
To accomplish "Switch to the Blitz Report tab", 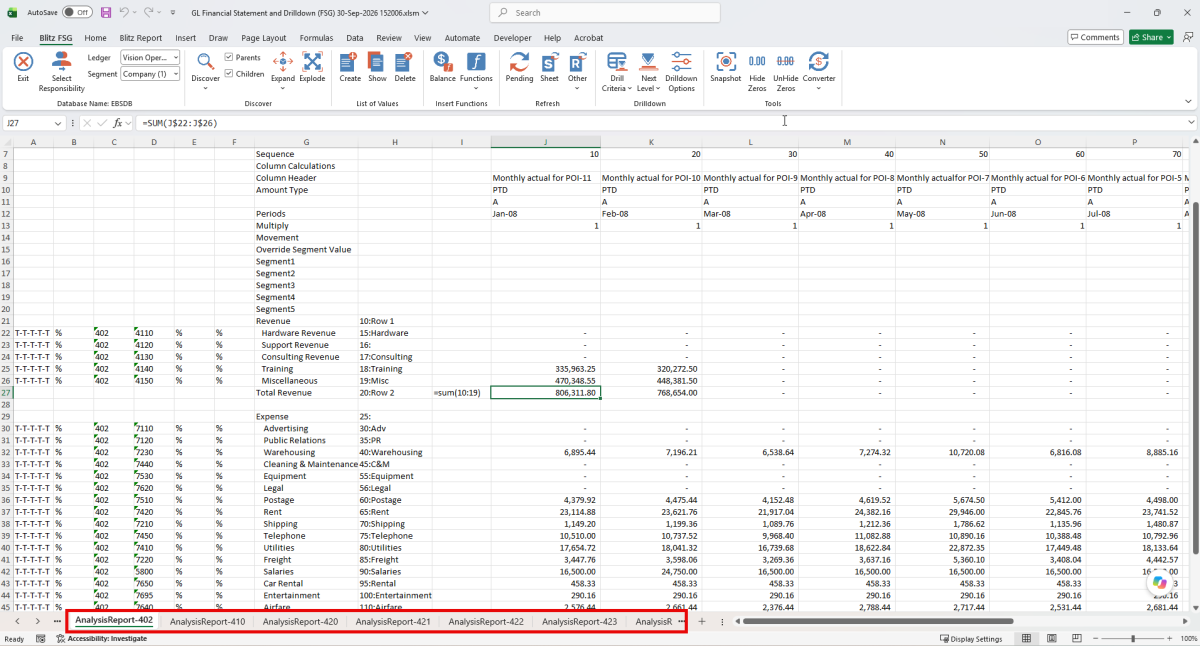I will coord(141,38).
